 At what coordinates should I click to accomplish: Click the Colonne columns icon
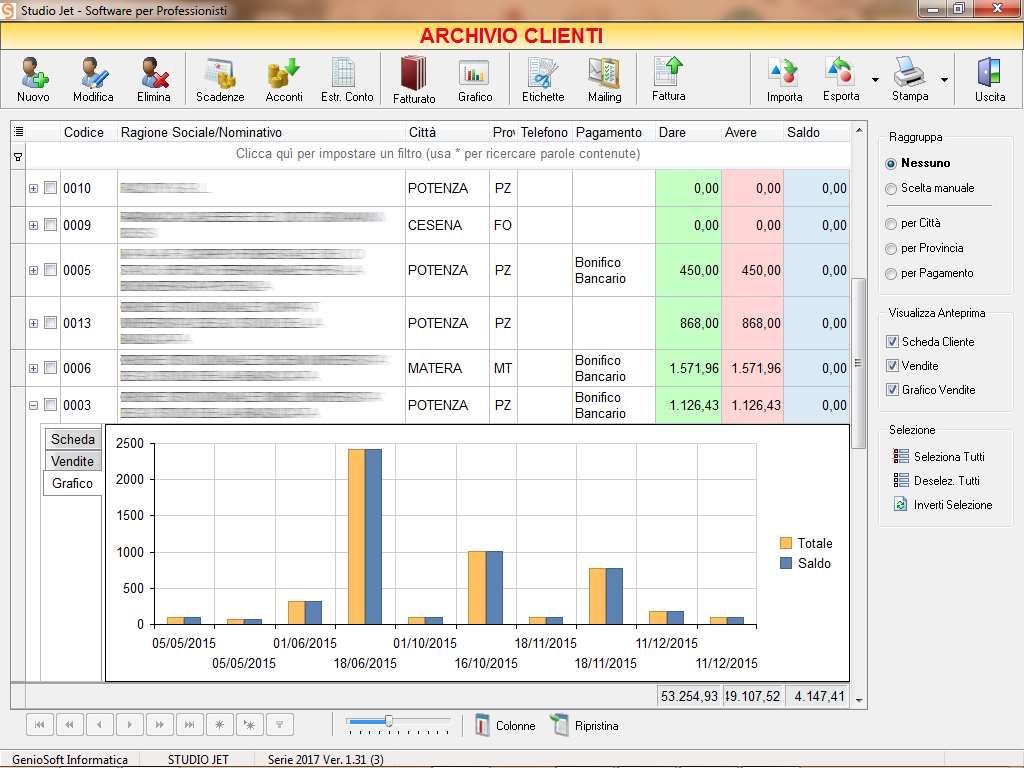(482, 726)
